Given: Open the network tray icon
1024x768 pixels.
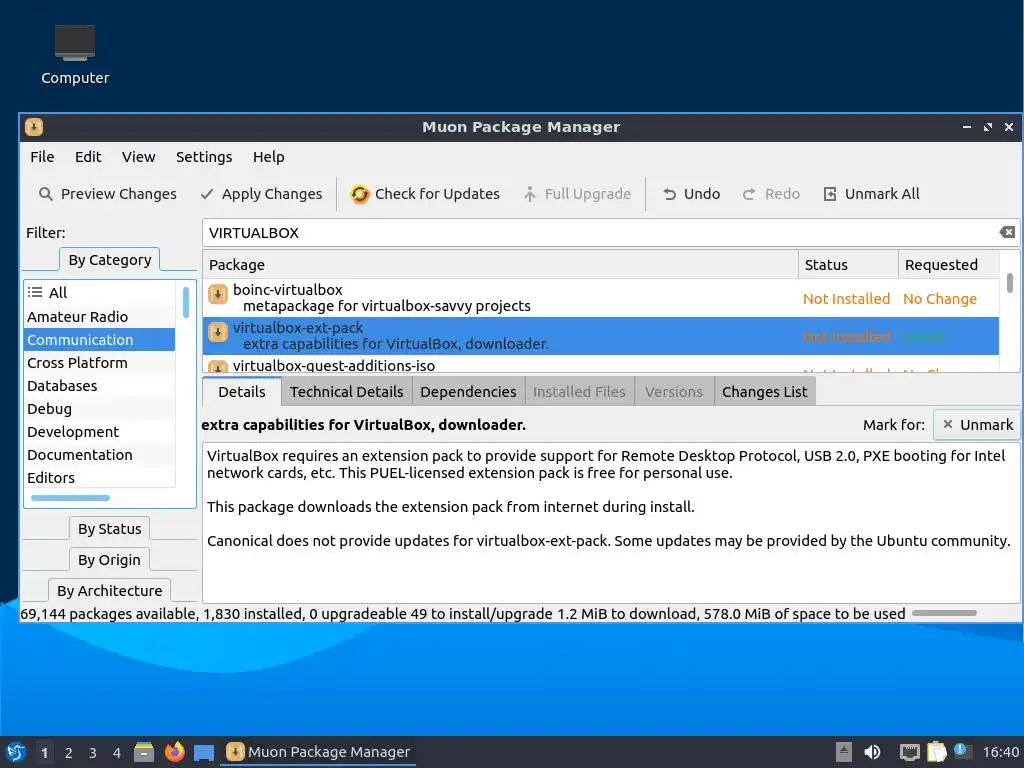Looking at the screenshot, I should 909,752.
